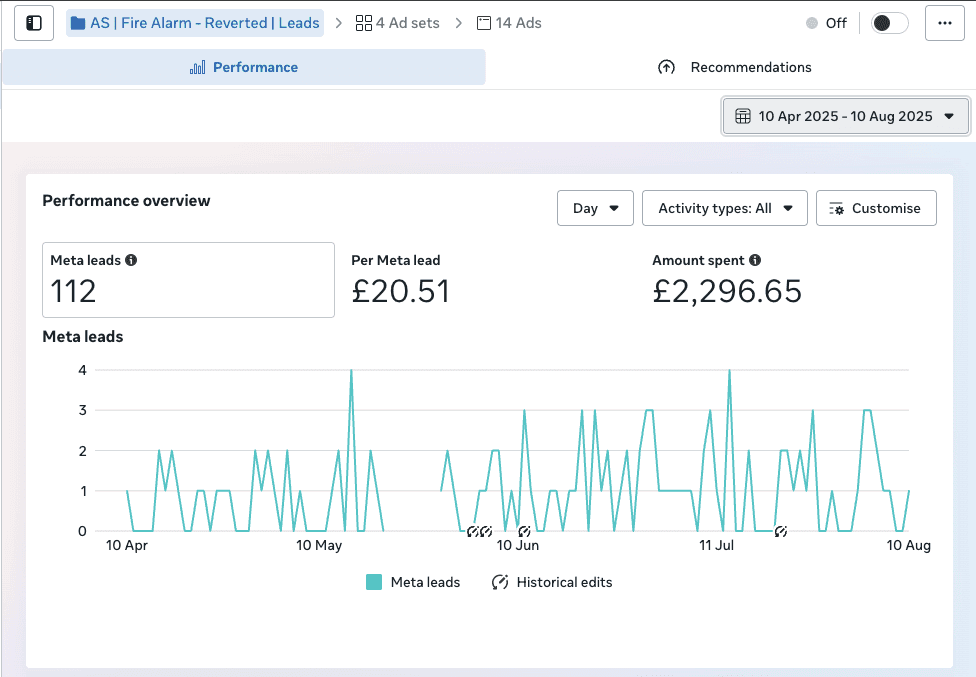The width and height of the screenshot is (976, 677).
Task: Click the Amount spent value £2,296.65
Action: pyautogui.click(x=727, y=291)
